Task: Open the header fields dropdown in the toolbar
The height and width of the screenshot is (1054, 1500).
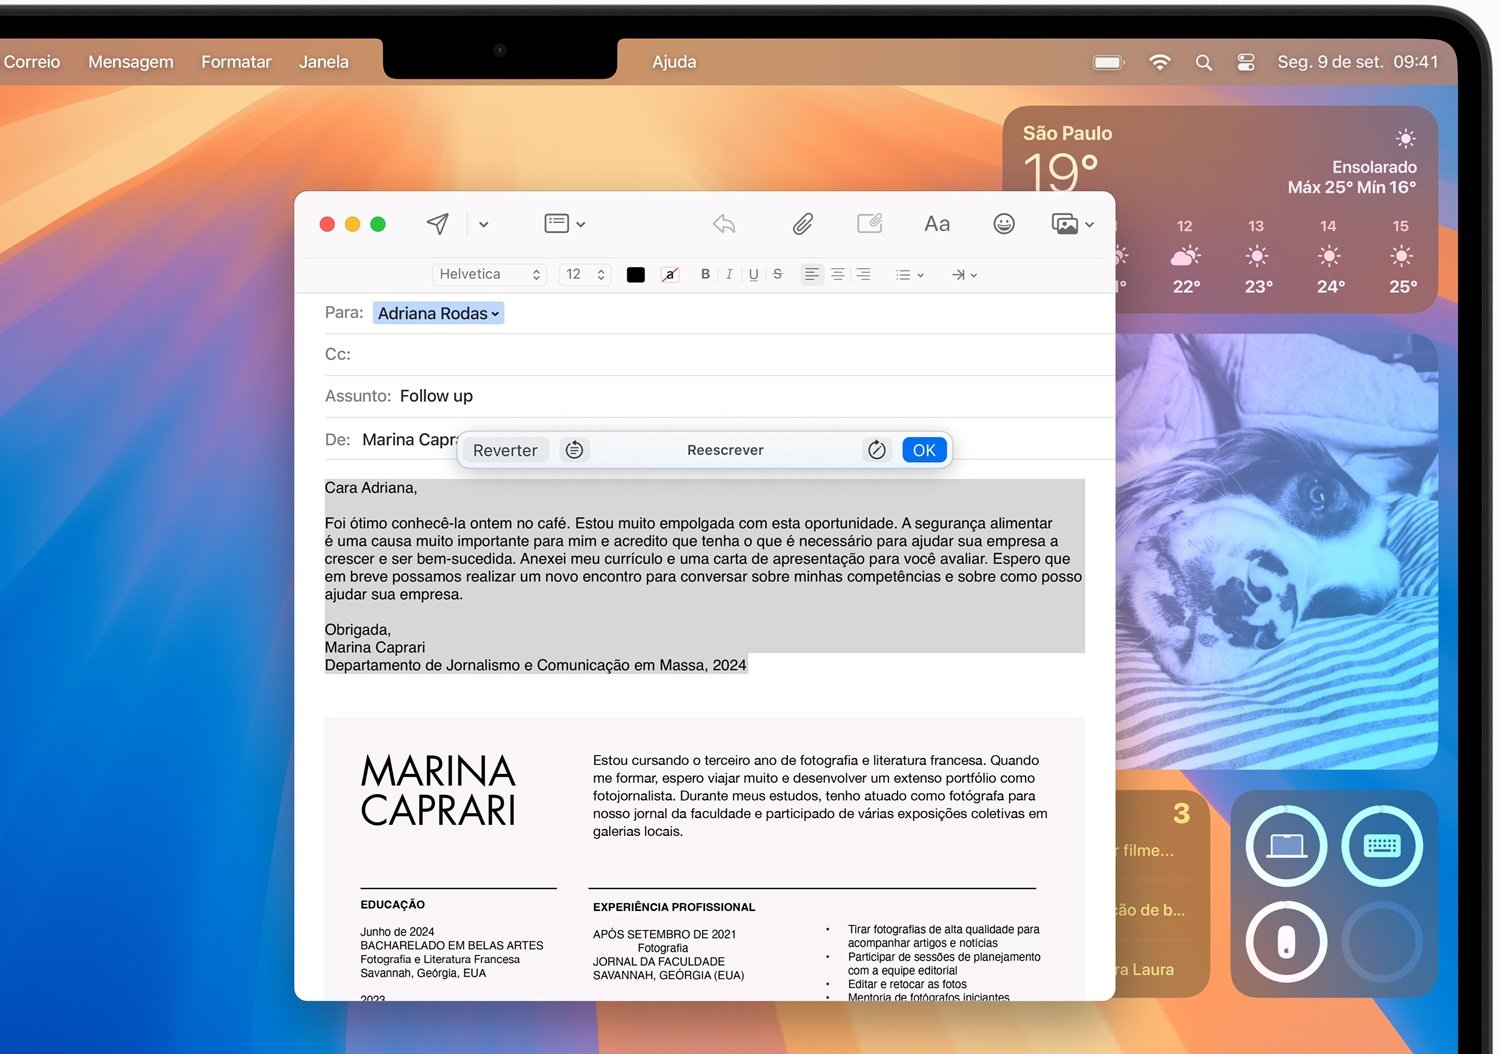Action: click(565, 224)
